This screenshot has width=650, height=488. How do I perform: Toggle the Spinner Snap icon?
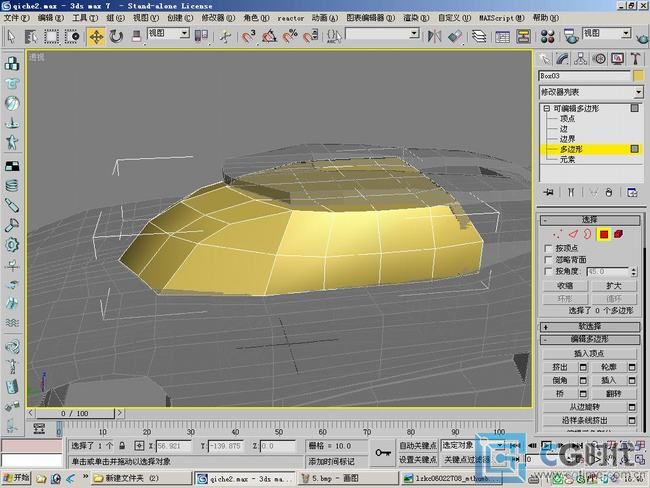[x=311, y=36]
